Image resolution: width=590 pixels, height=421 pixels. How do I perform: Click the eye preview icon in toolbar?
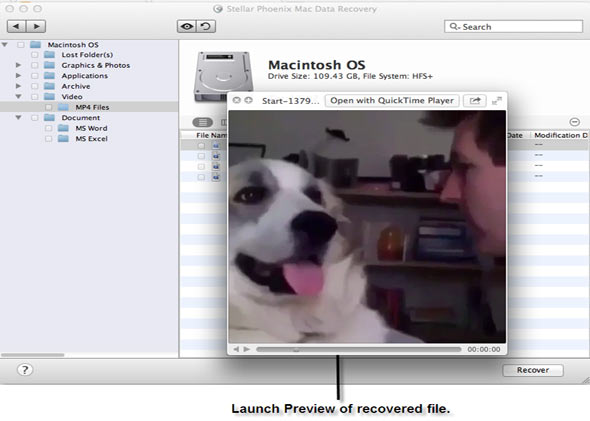click(187, 26)
